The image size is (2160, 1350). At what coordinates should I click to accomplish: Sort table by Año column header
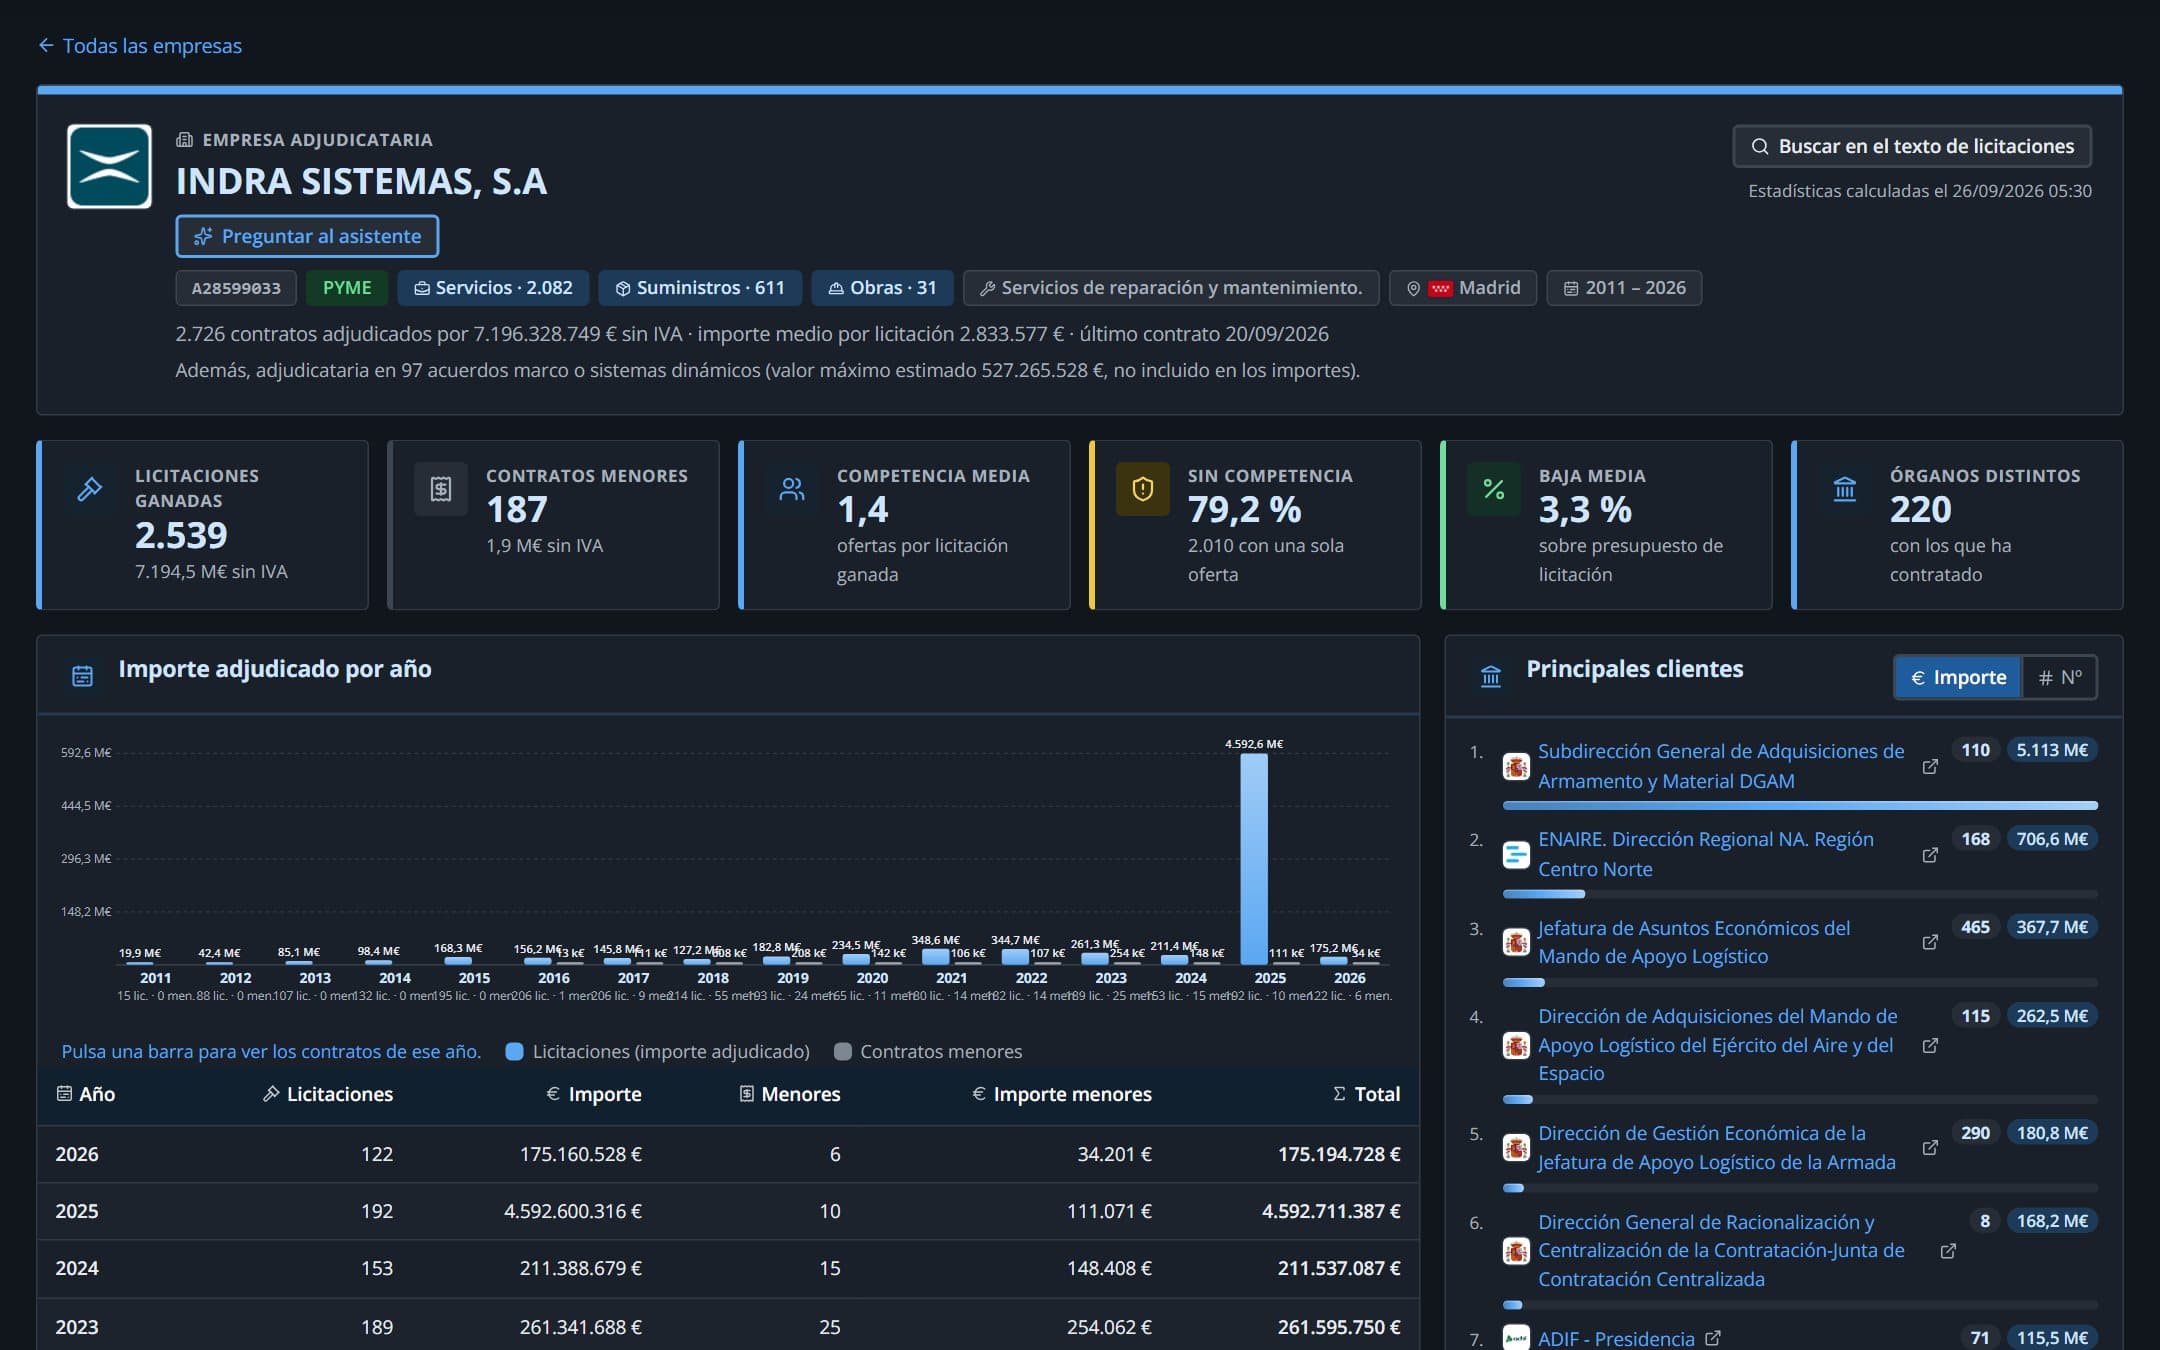tap(86, 1094)
